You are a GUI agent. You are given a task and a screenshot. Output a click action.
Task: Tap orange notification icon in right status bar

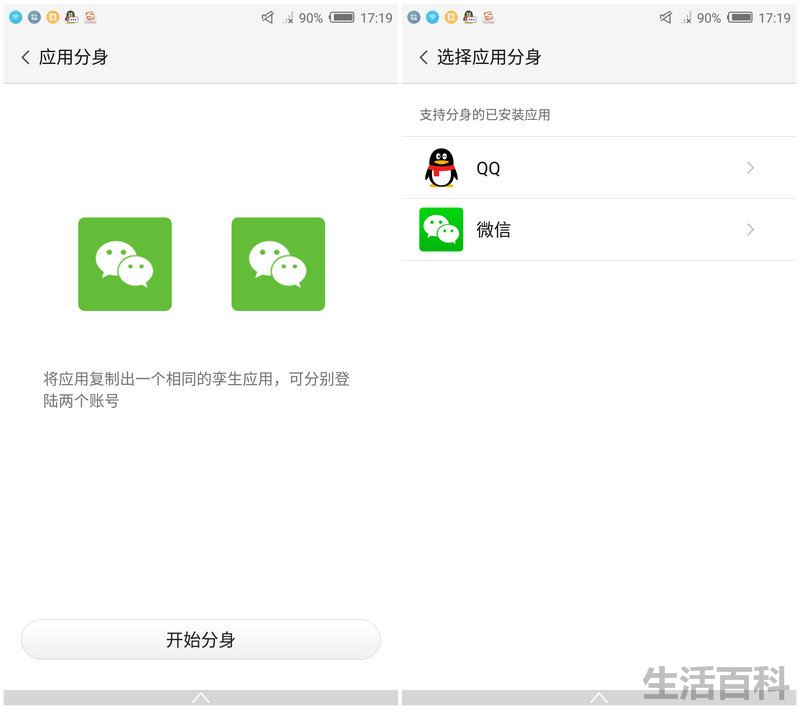point(451,17)
